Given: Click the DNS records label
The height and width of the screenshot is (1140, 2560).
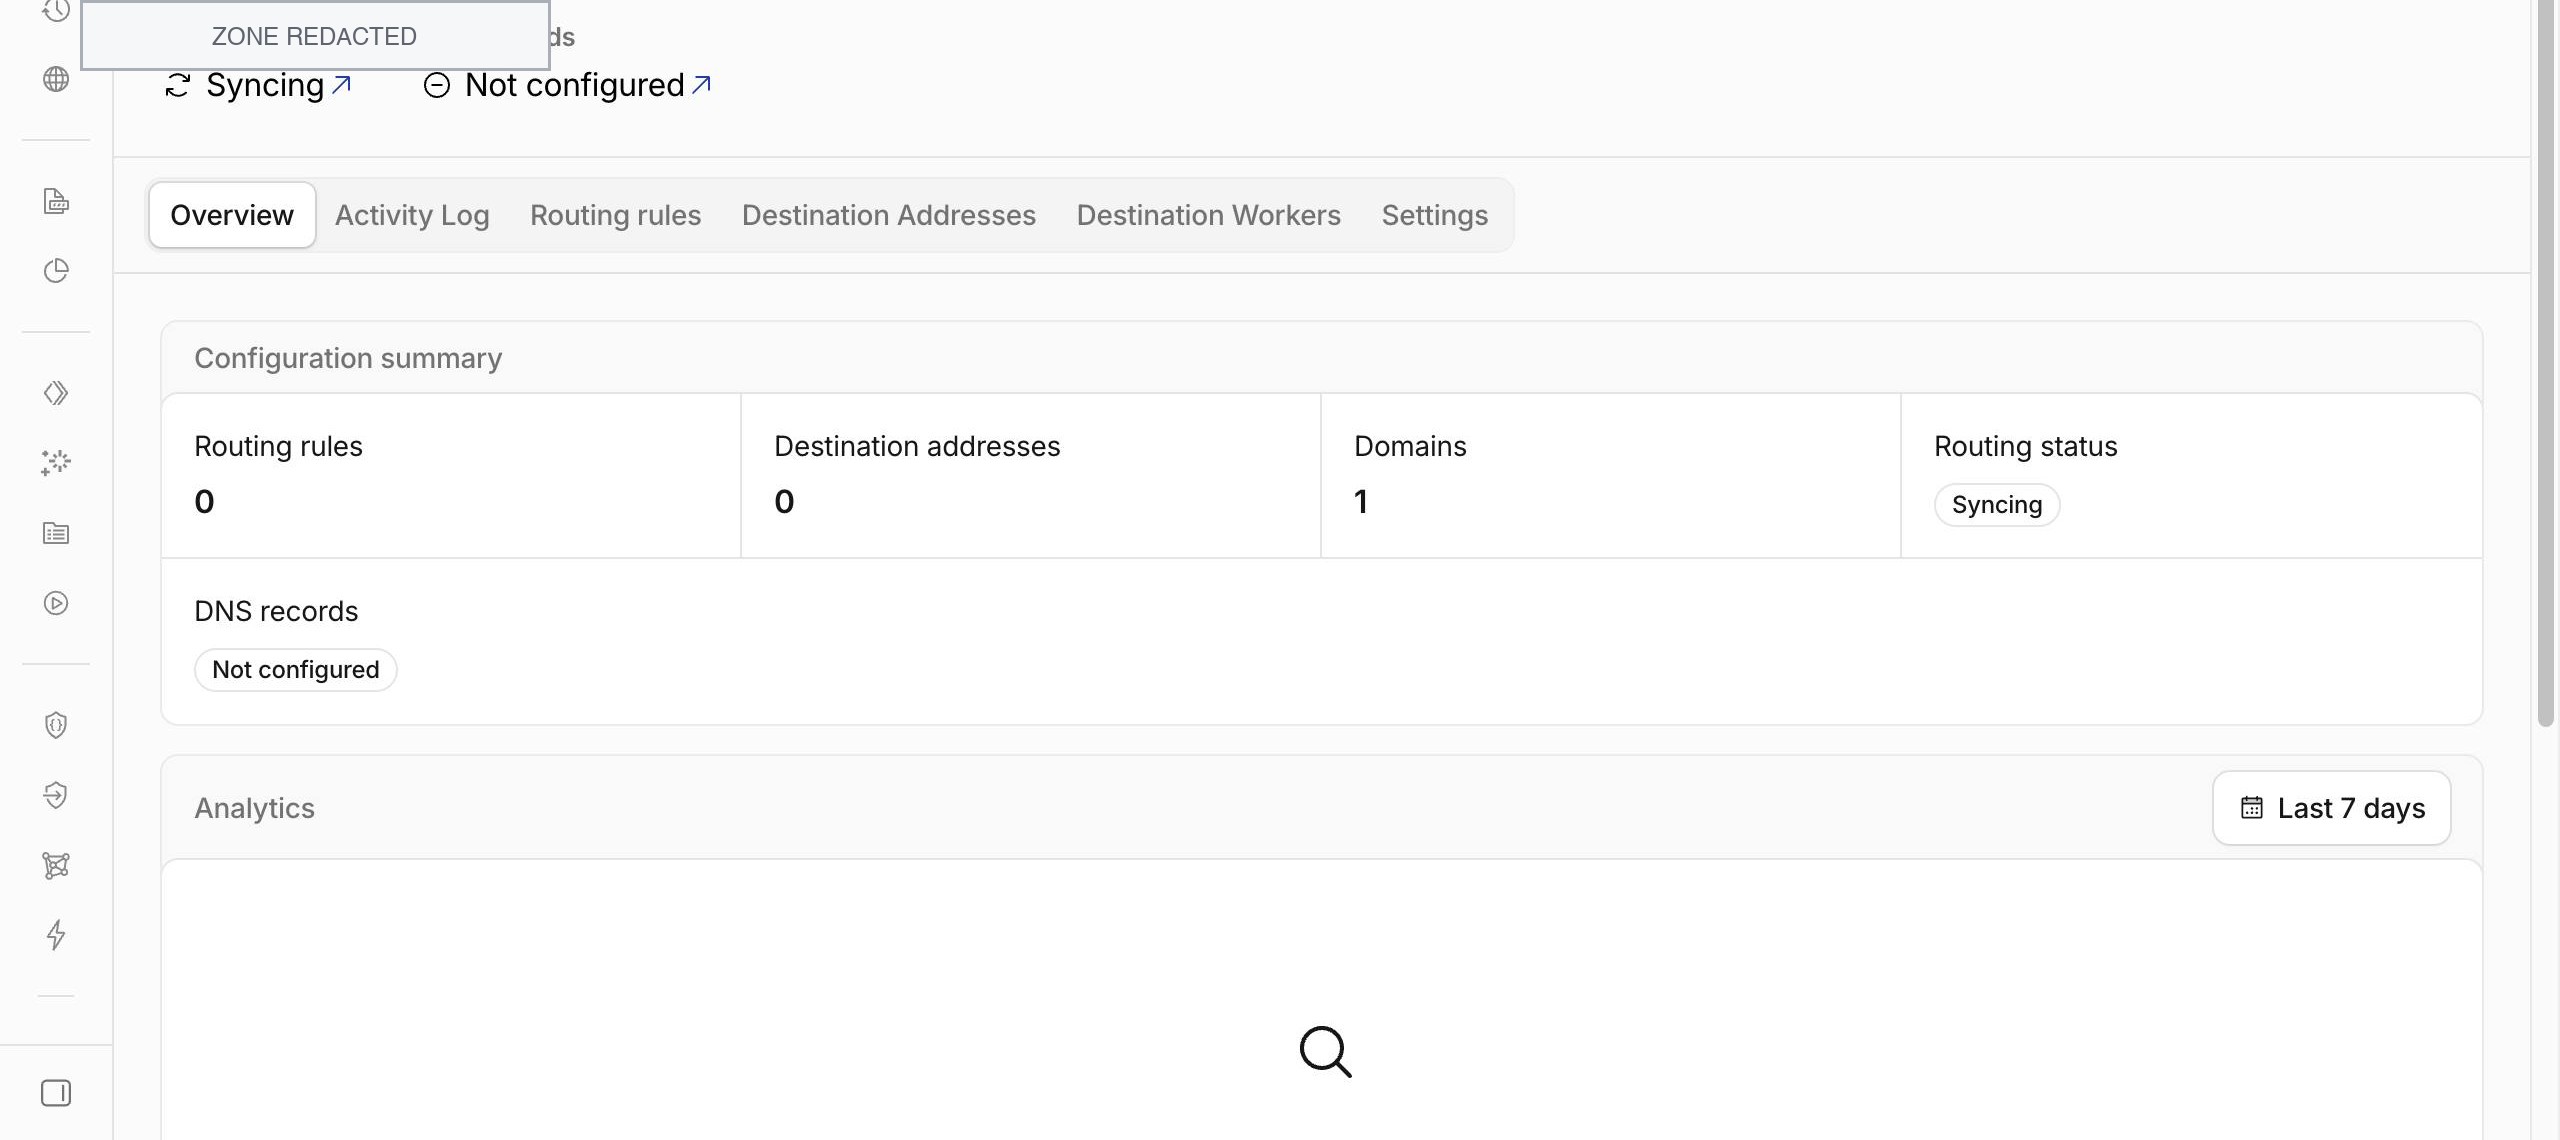Looking at the screenshot, I should pyautogui.click(x=276, y=611).
